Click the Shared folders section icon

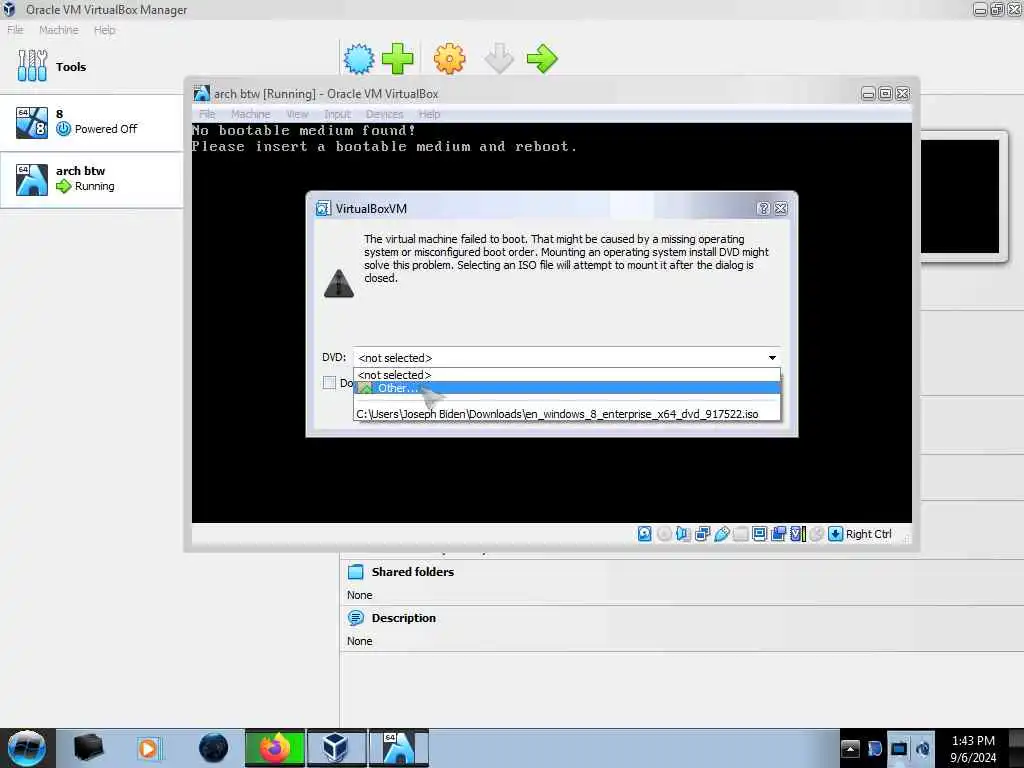coord(356,572)
